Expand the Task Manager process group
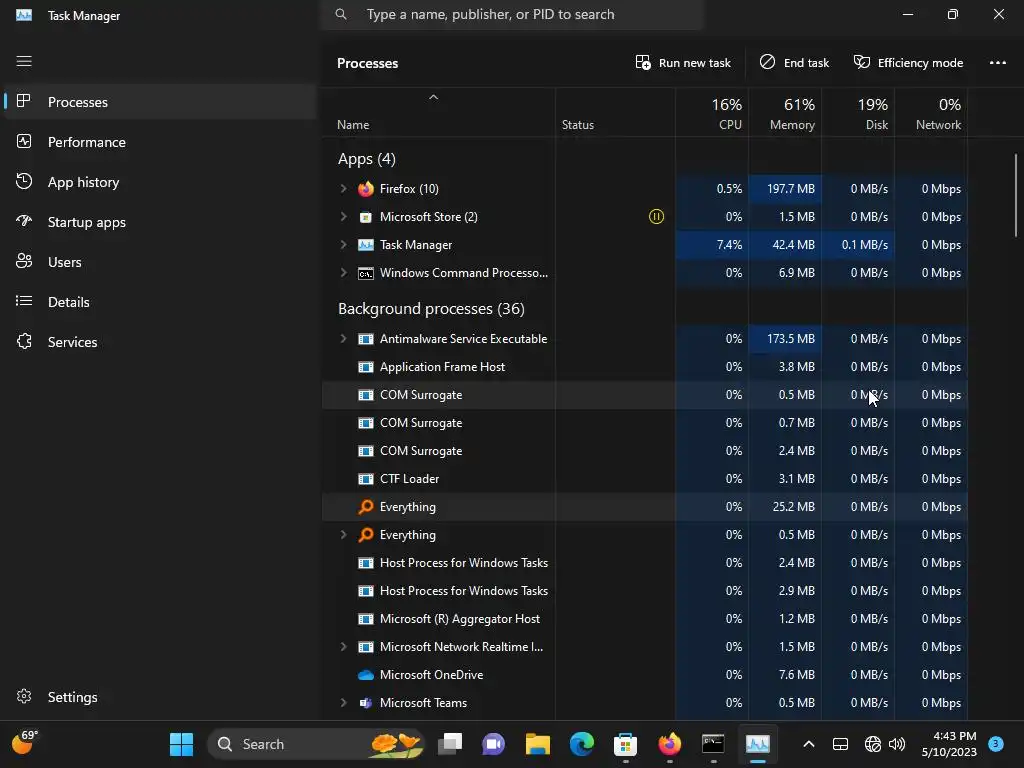This screenshot has height=768, width=1024. [x=344, y=245]
